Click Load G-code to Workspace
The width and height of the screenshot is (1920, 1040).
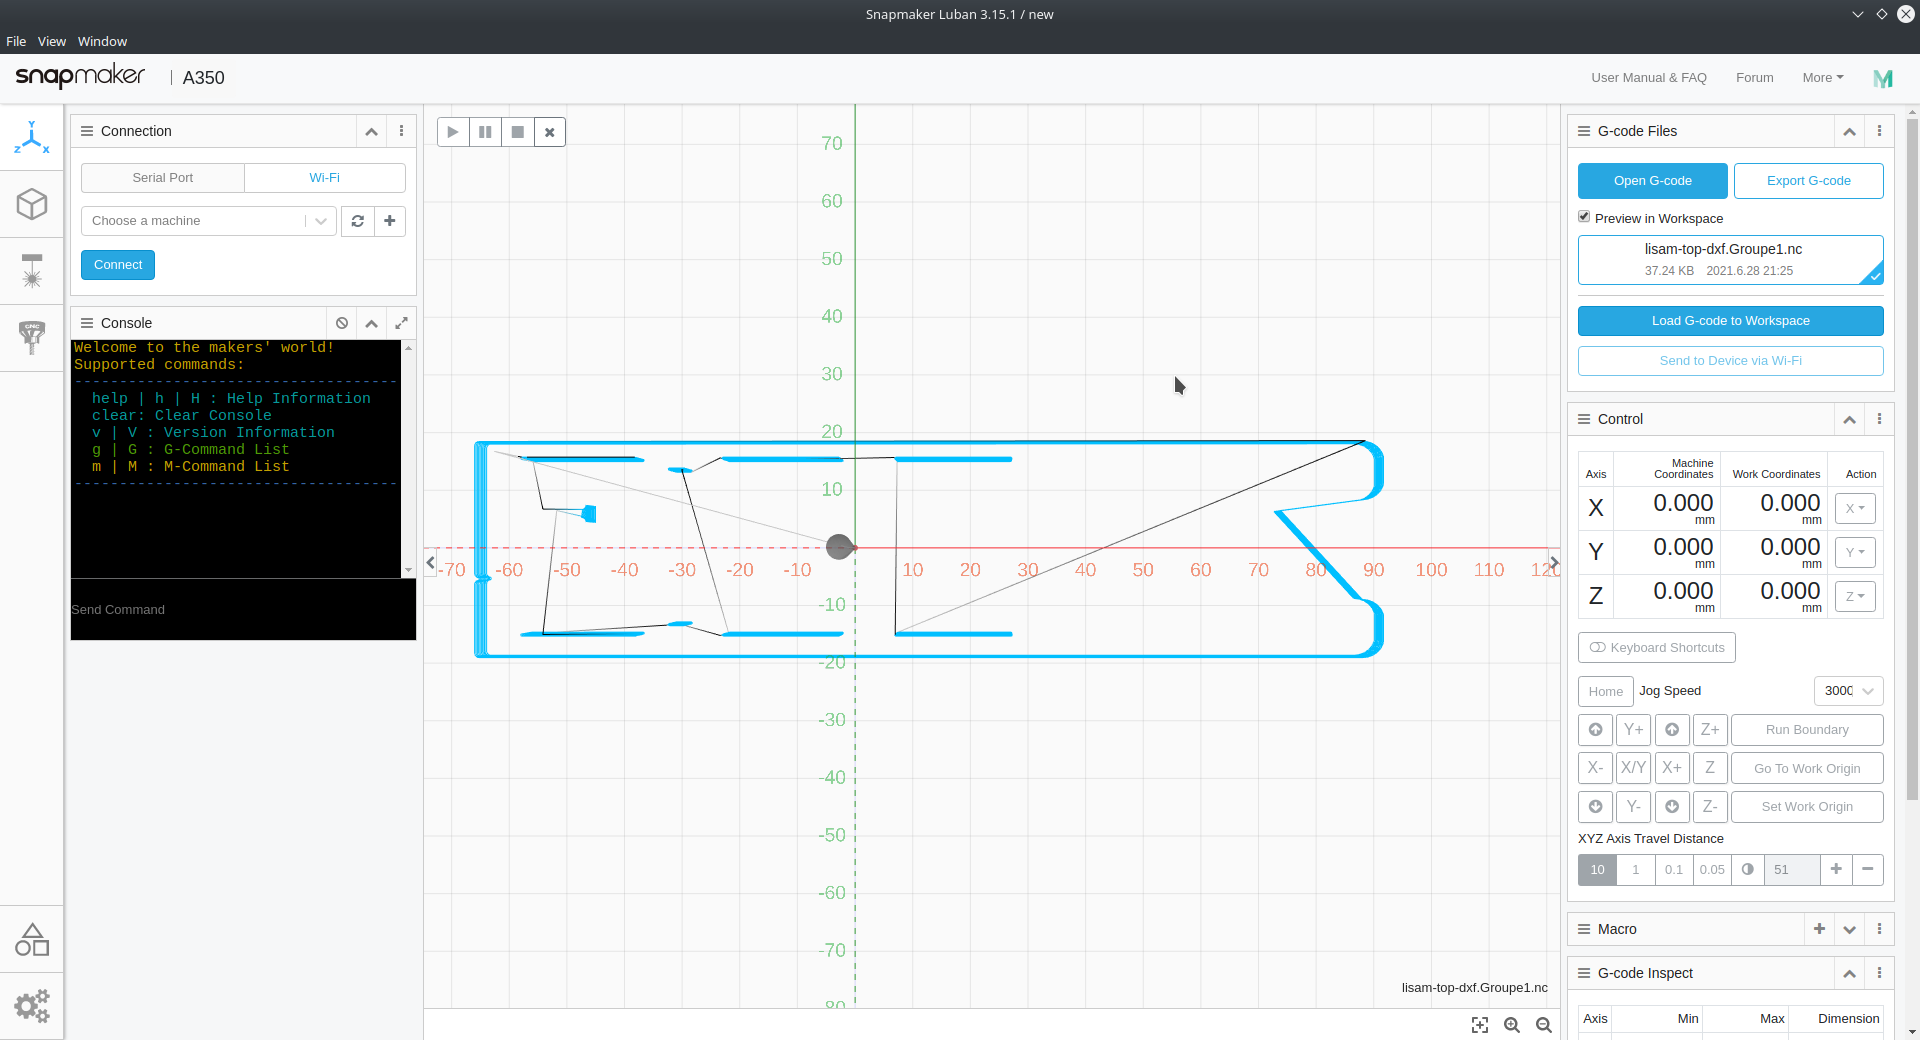pyautogui.click(x=1729, y=320)
